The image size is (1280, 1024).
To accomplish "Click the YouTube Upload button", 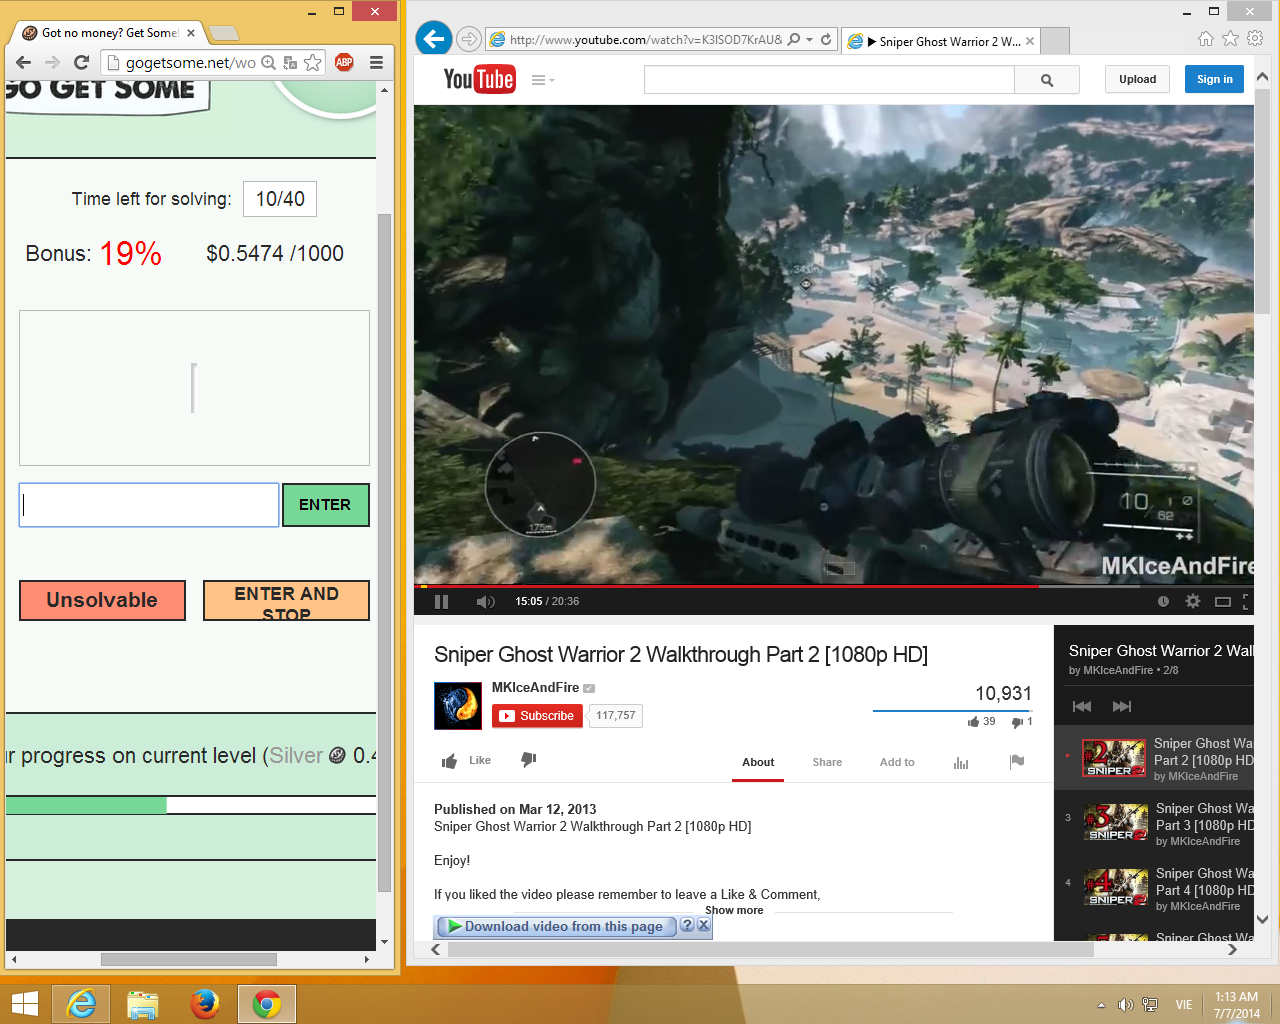I will click(x=1137, y=79).
